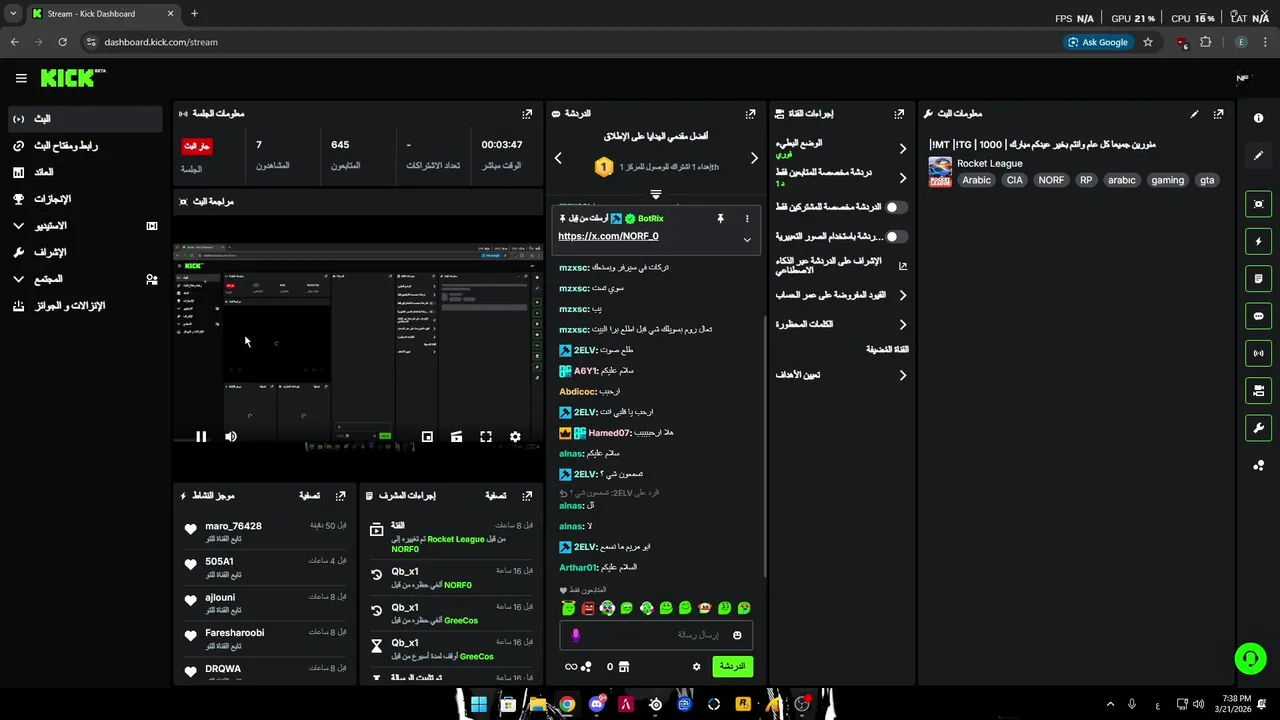The image size is (1280, 720).
Task: Click microphone icon in chat input
Action: pos(575,635)
